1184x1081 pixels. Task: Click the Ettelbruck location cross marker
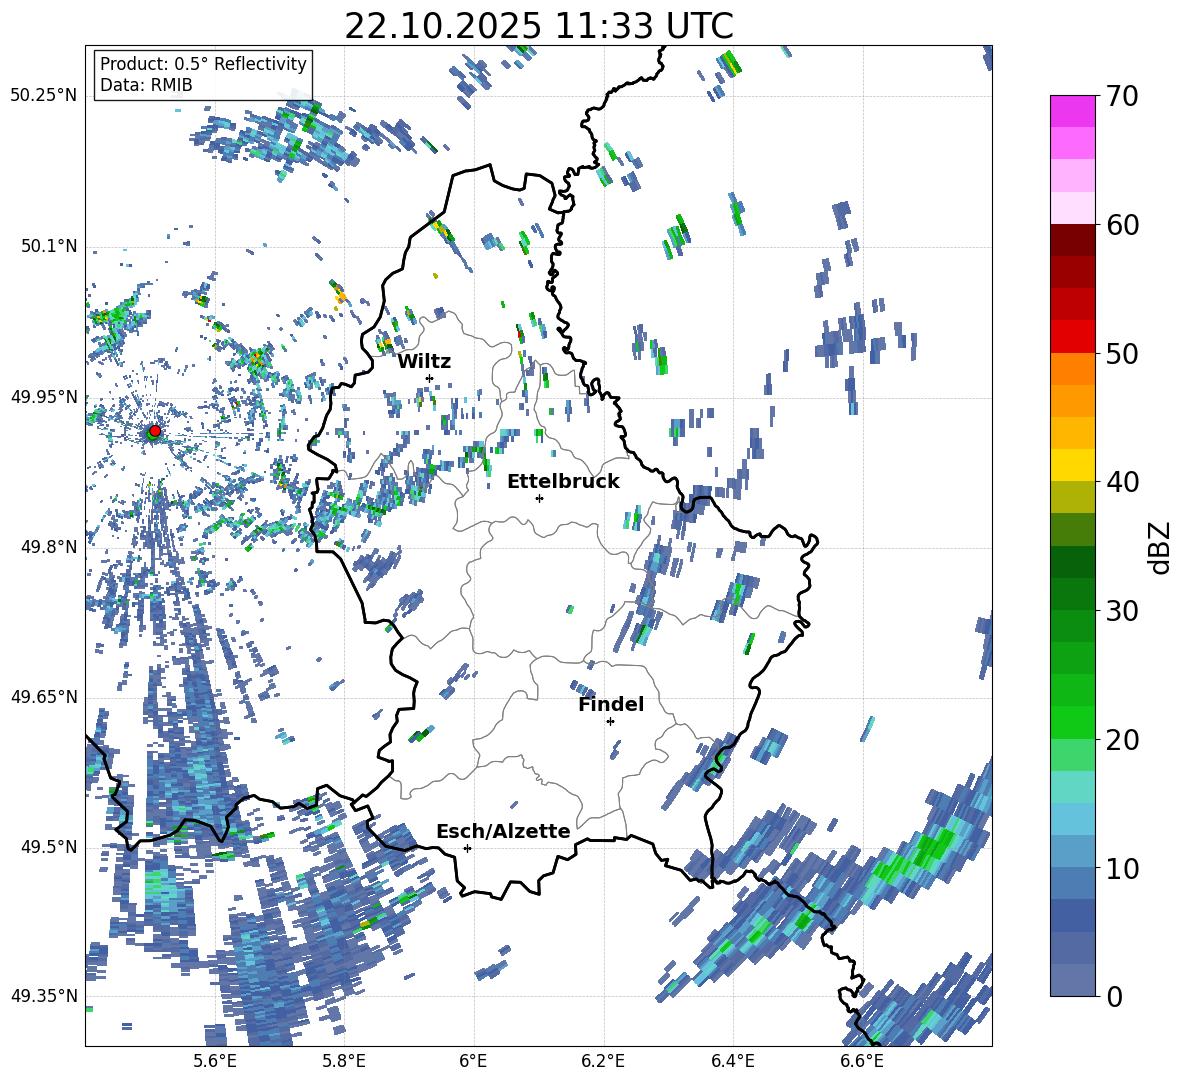(539, 498)
